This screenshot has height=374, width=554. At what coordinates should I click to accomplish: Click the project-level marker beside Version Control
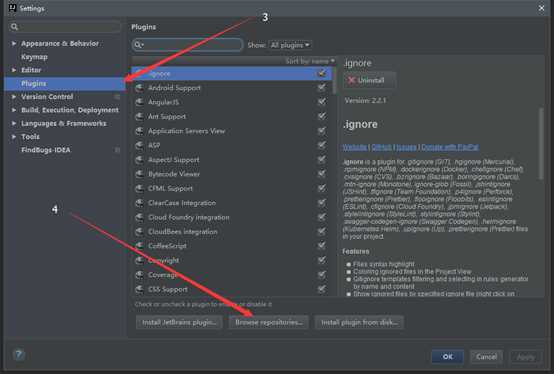tap(117, 96)
